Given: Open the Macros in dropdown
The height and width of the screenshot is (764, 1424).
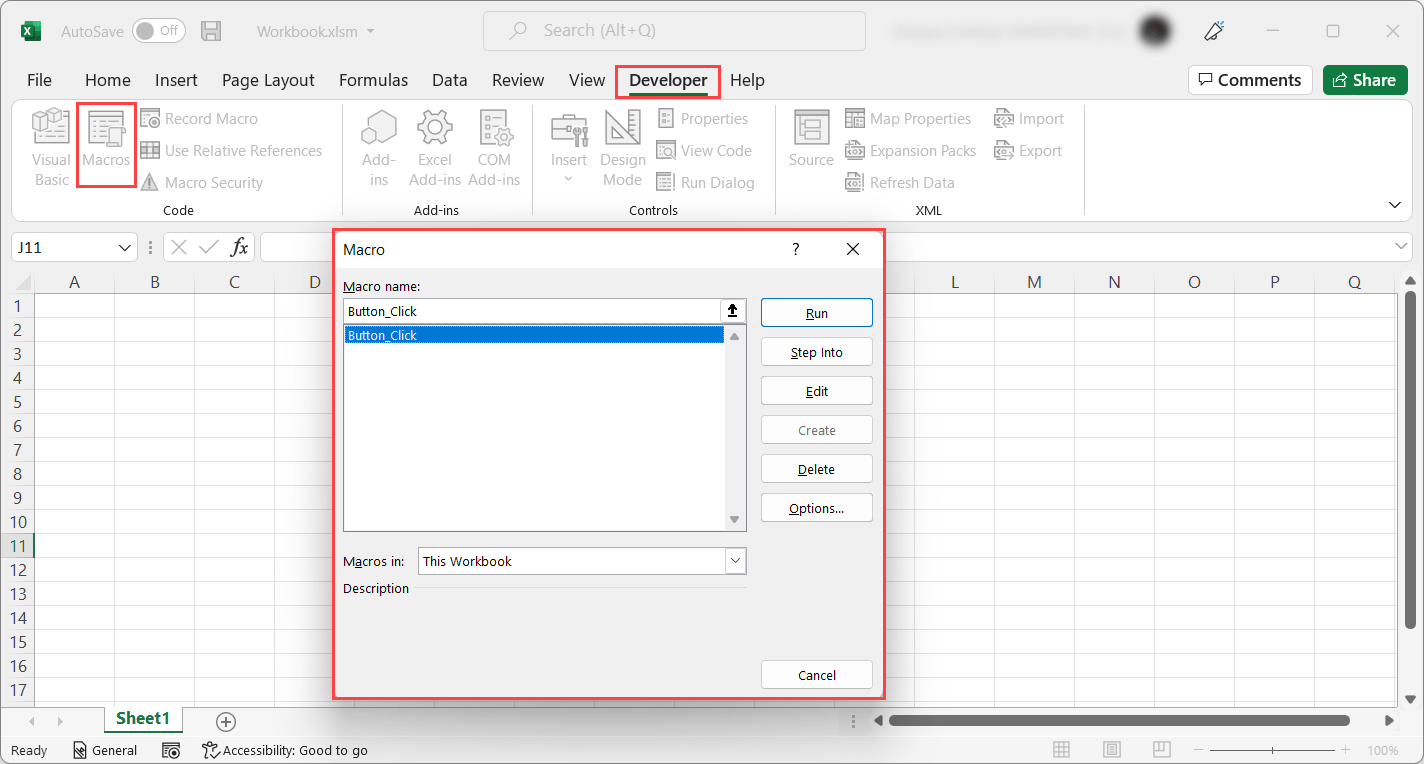Looking at the screenshot, I should click(x=735, y=561).
